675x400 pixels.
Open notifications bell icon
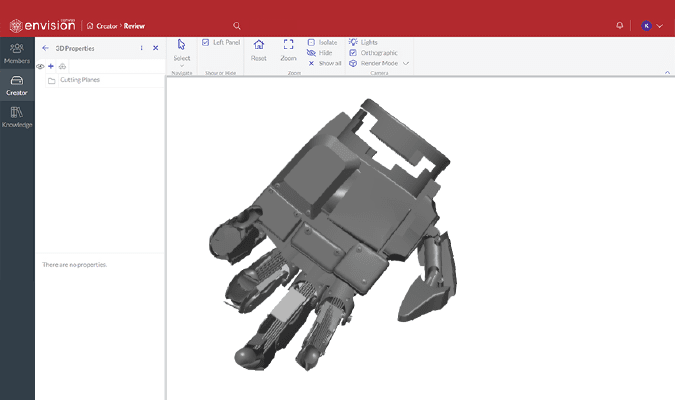pyautogui.click(x=620, y=25)
